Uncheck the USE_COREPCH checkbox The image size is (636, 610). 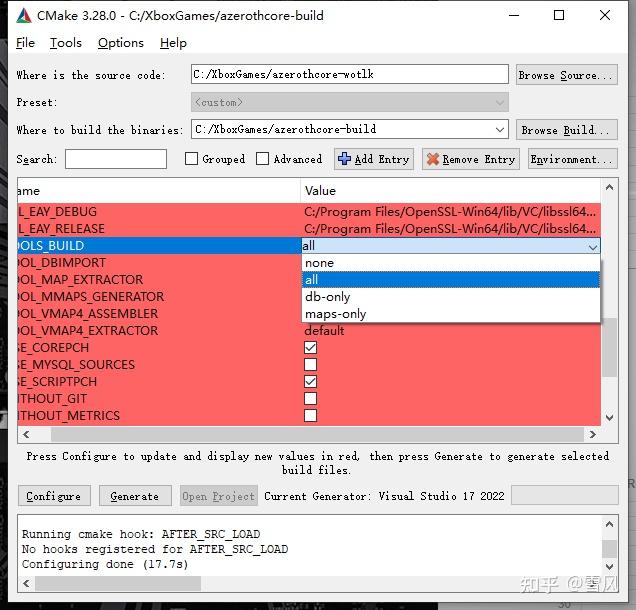[310, 348]
